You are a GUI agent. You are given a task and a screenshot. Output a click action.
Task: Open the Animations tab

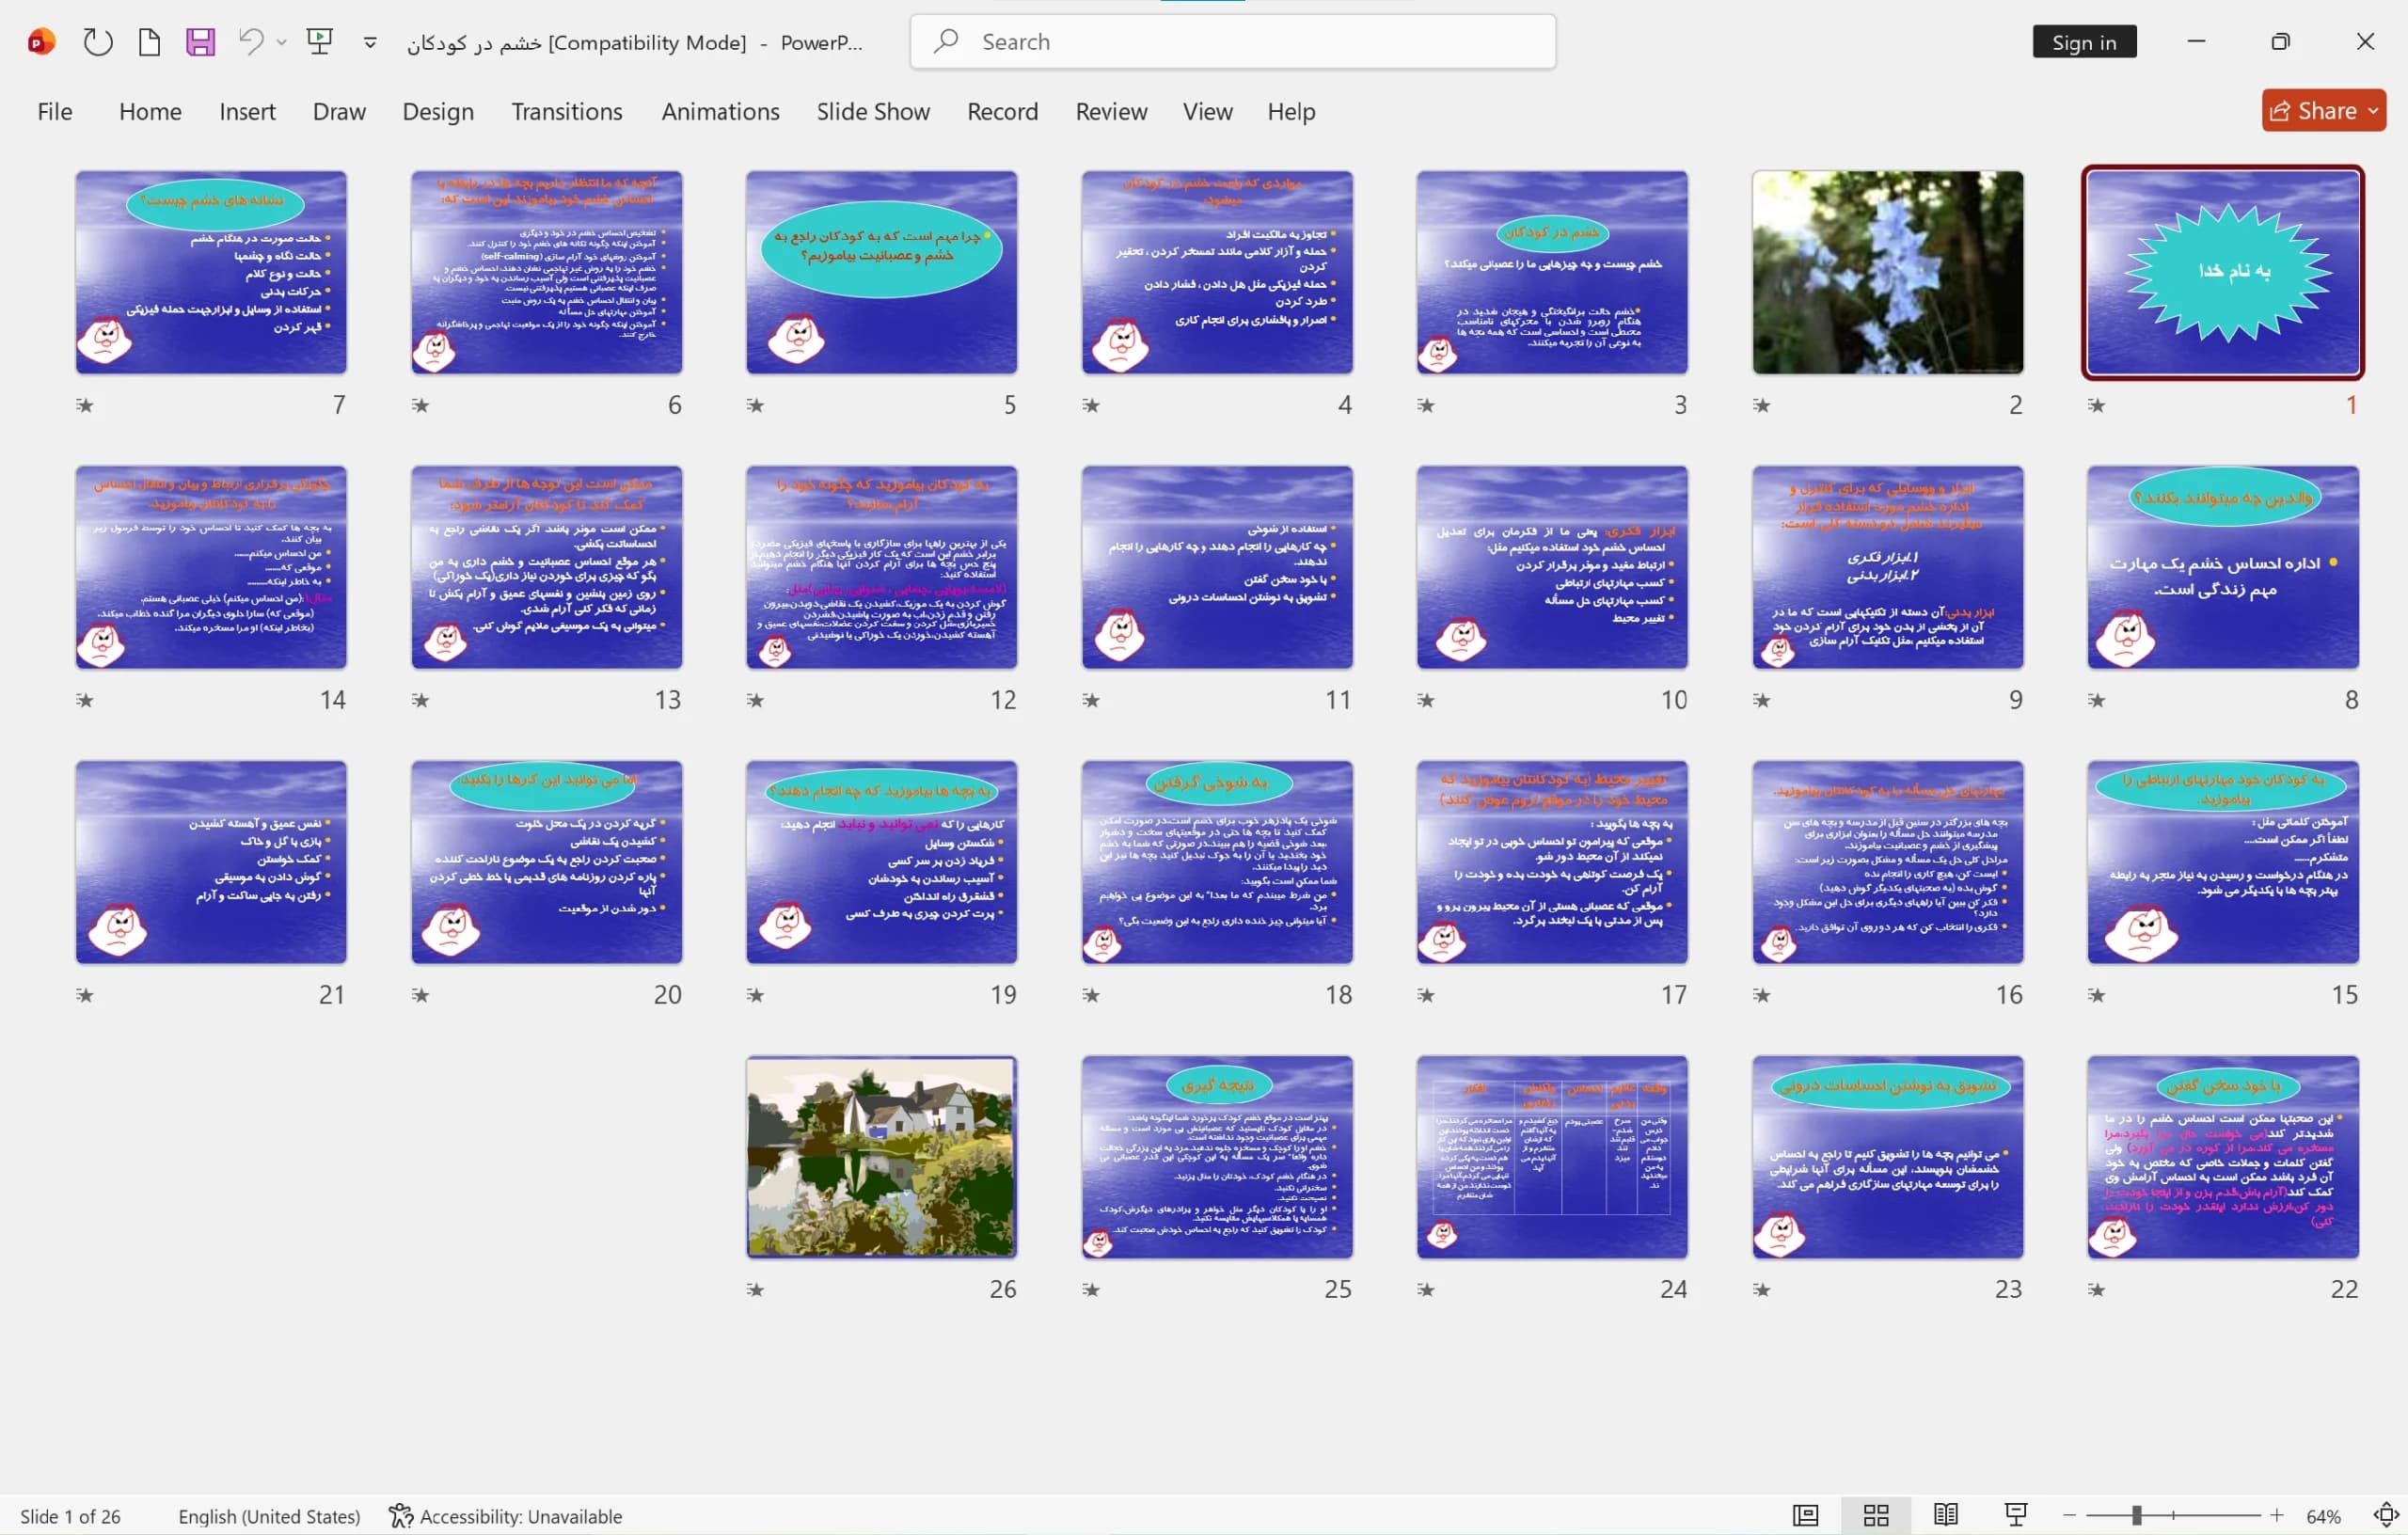720,111
